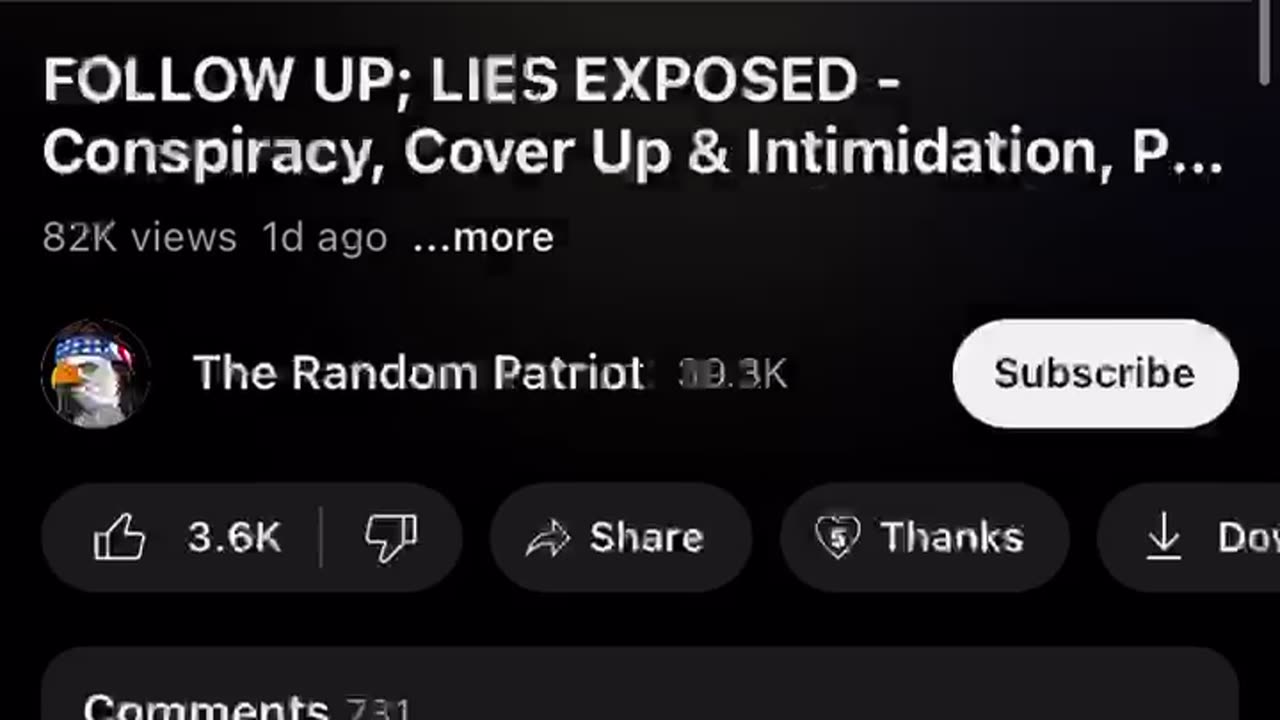Click the Thanks button label

[951, 538]
